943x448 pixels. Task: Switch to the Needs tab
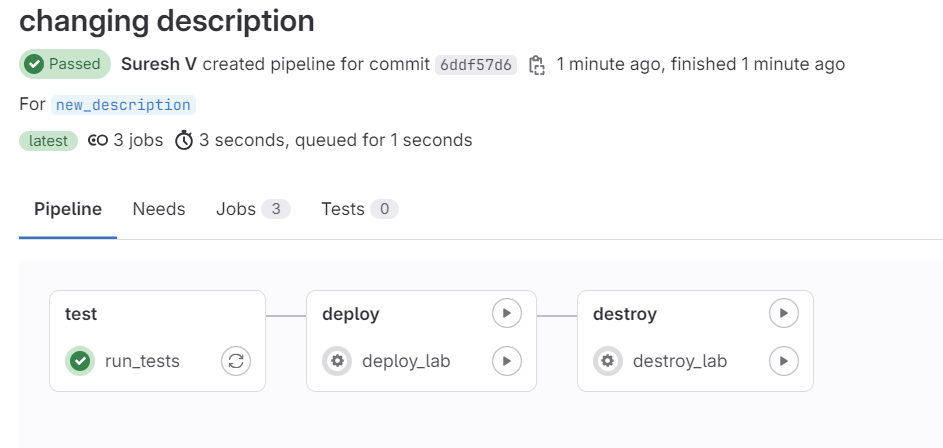click(x=159, y=209)
